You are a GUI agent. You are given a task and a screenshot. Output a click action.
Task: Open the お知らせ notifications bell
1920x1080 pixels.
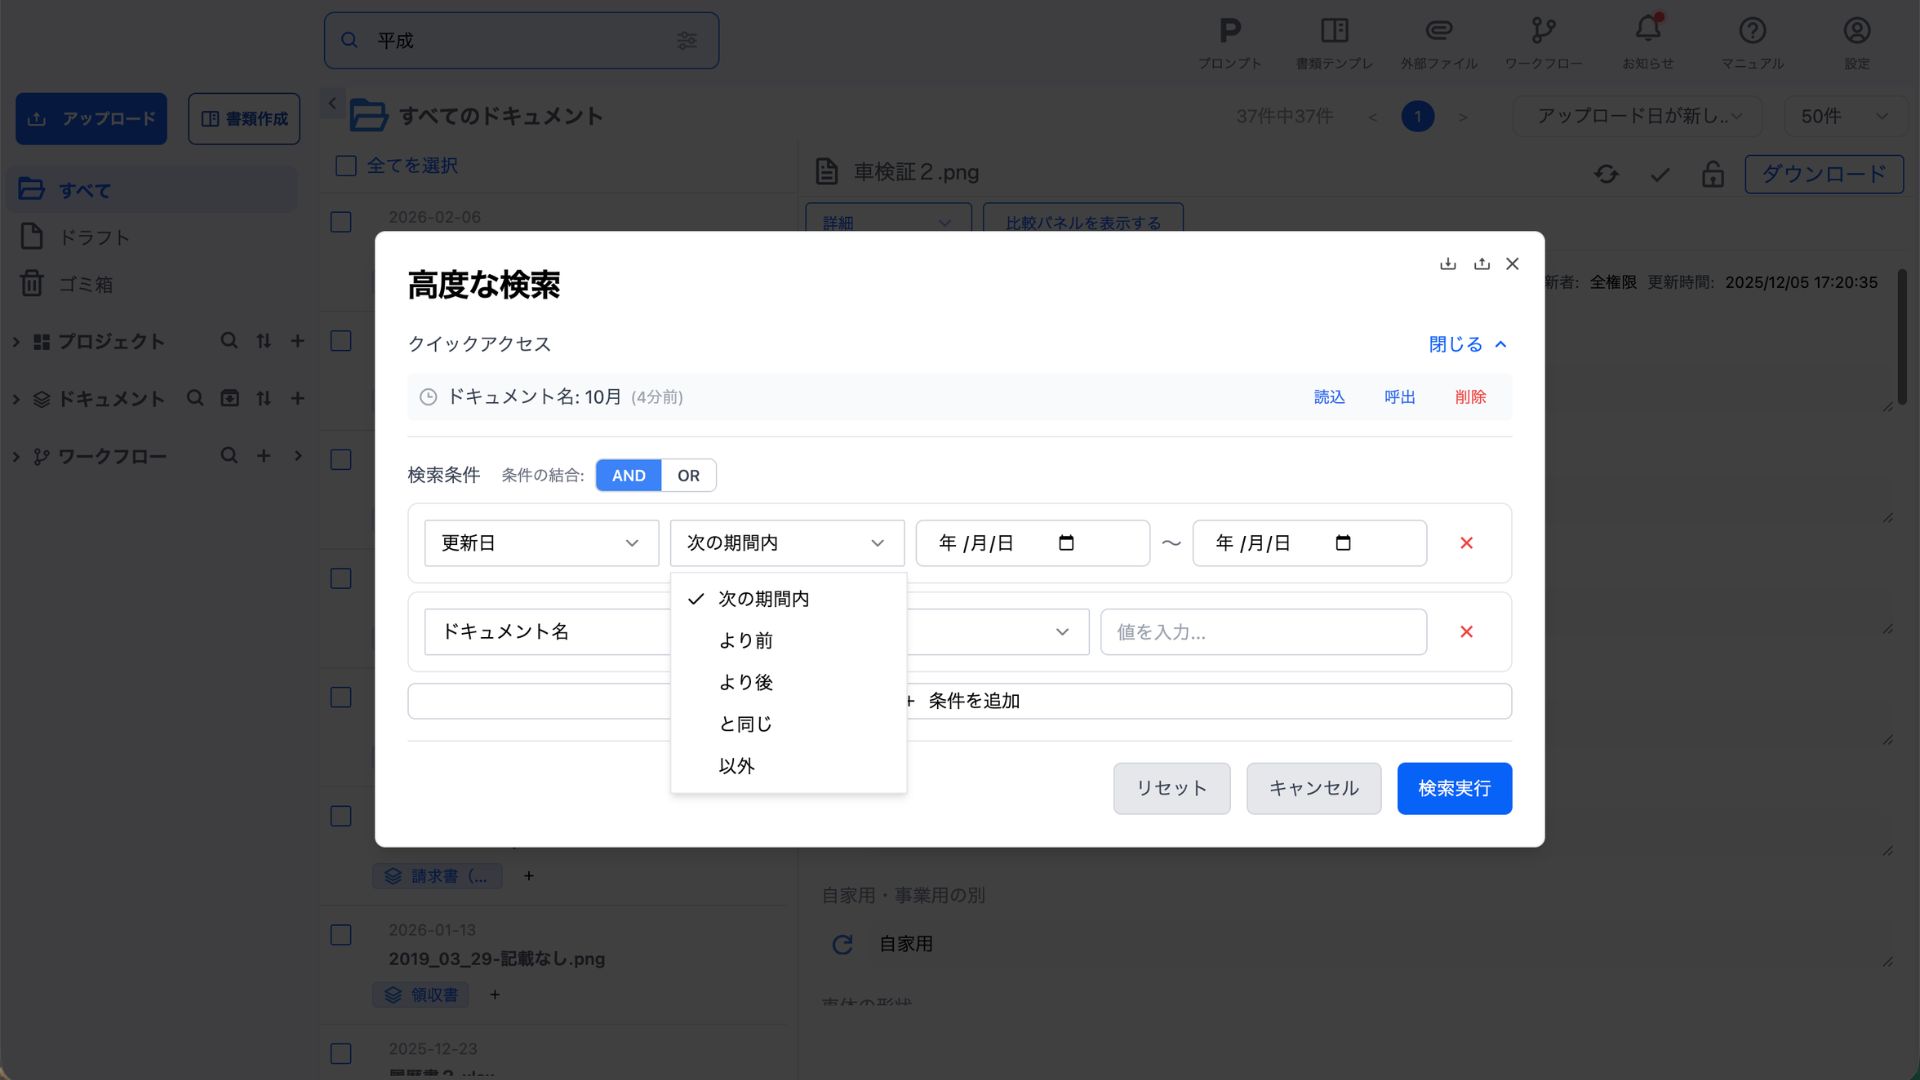tap(1648, 30)
